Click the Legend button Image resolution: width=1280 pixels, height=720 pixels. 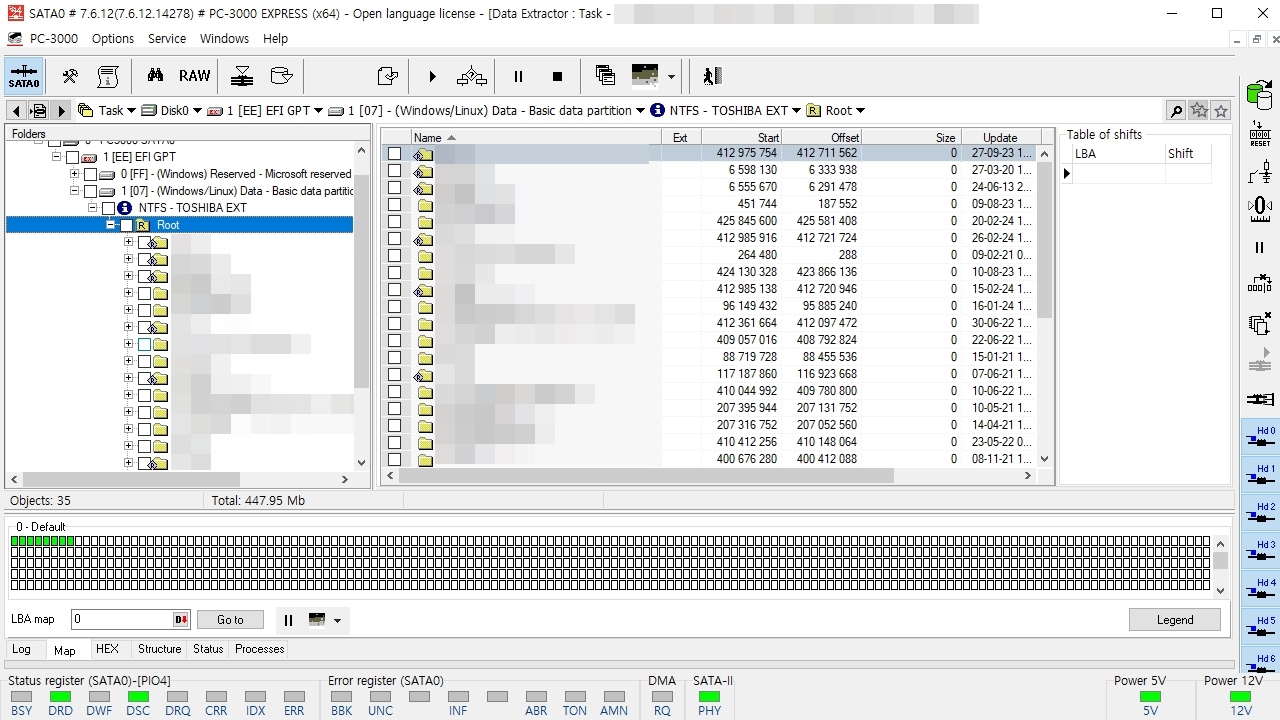coord(1175,620)
